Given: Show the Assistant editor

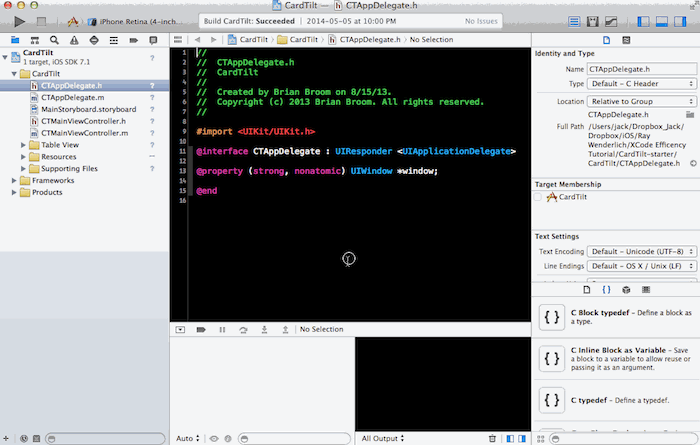Looking at the screenshot, I should pos(592,21).
